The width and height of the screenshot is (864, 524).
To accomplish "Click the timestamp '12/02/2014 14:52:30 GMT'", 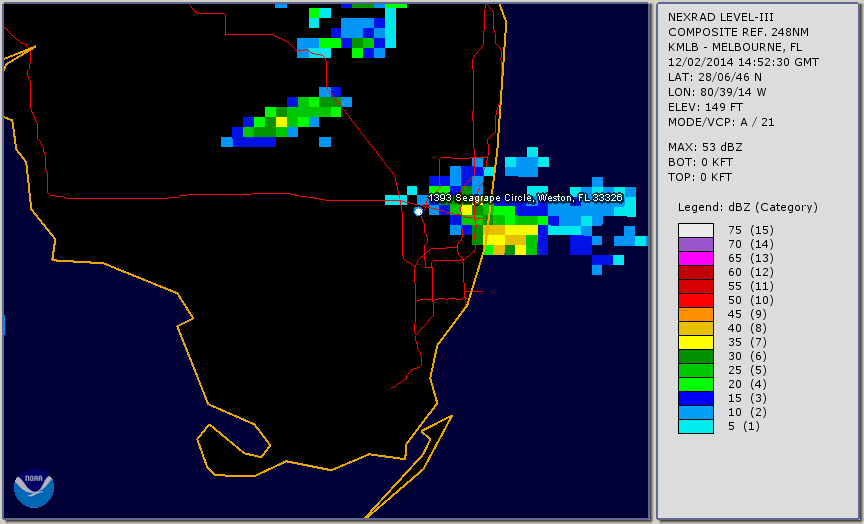I will [743, 62].
